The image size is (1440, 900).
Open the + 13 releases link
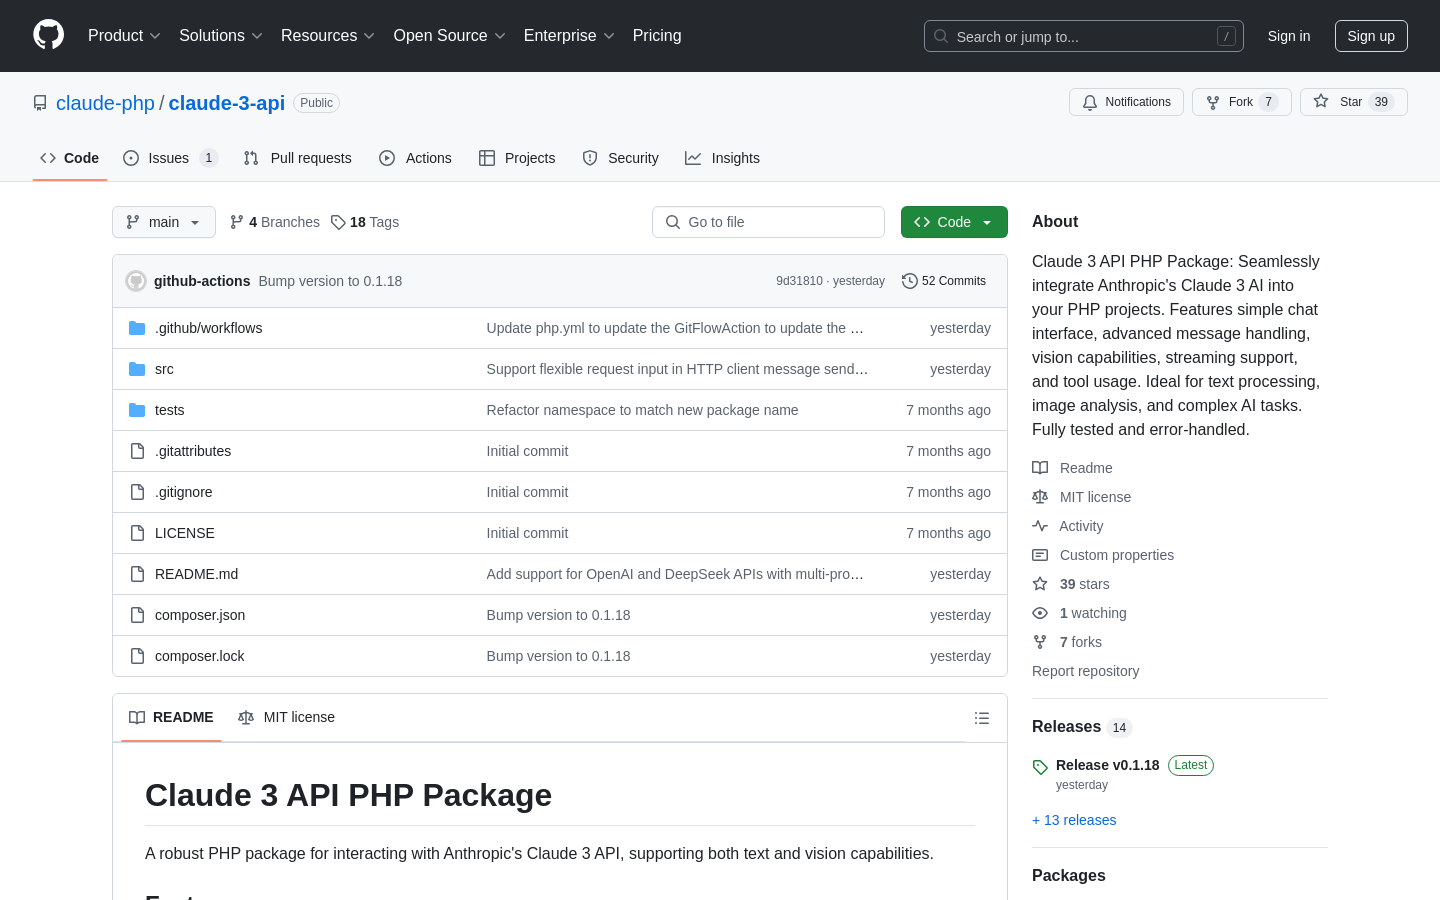point(1074,820)
